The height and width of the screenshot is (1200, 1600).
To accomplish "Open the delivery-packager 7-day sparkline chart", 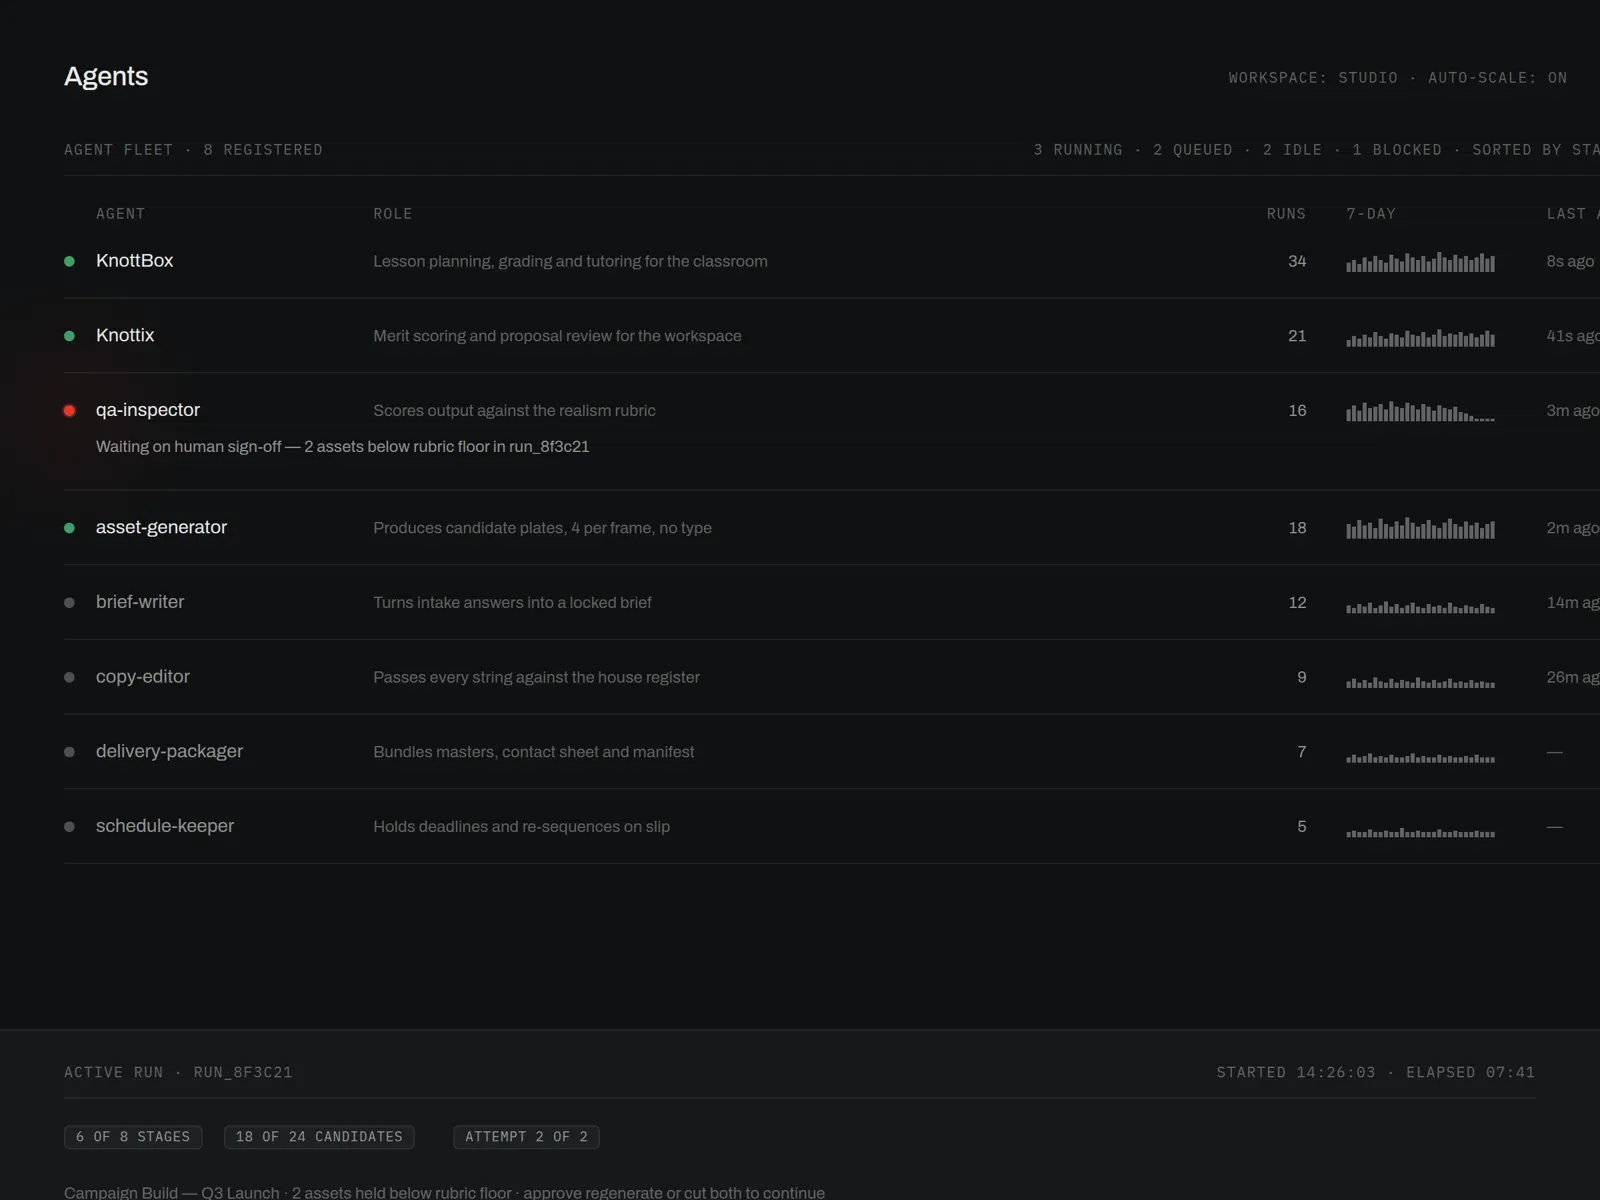I will coord(1420,758).
